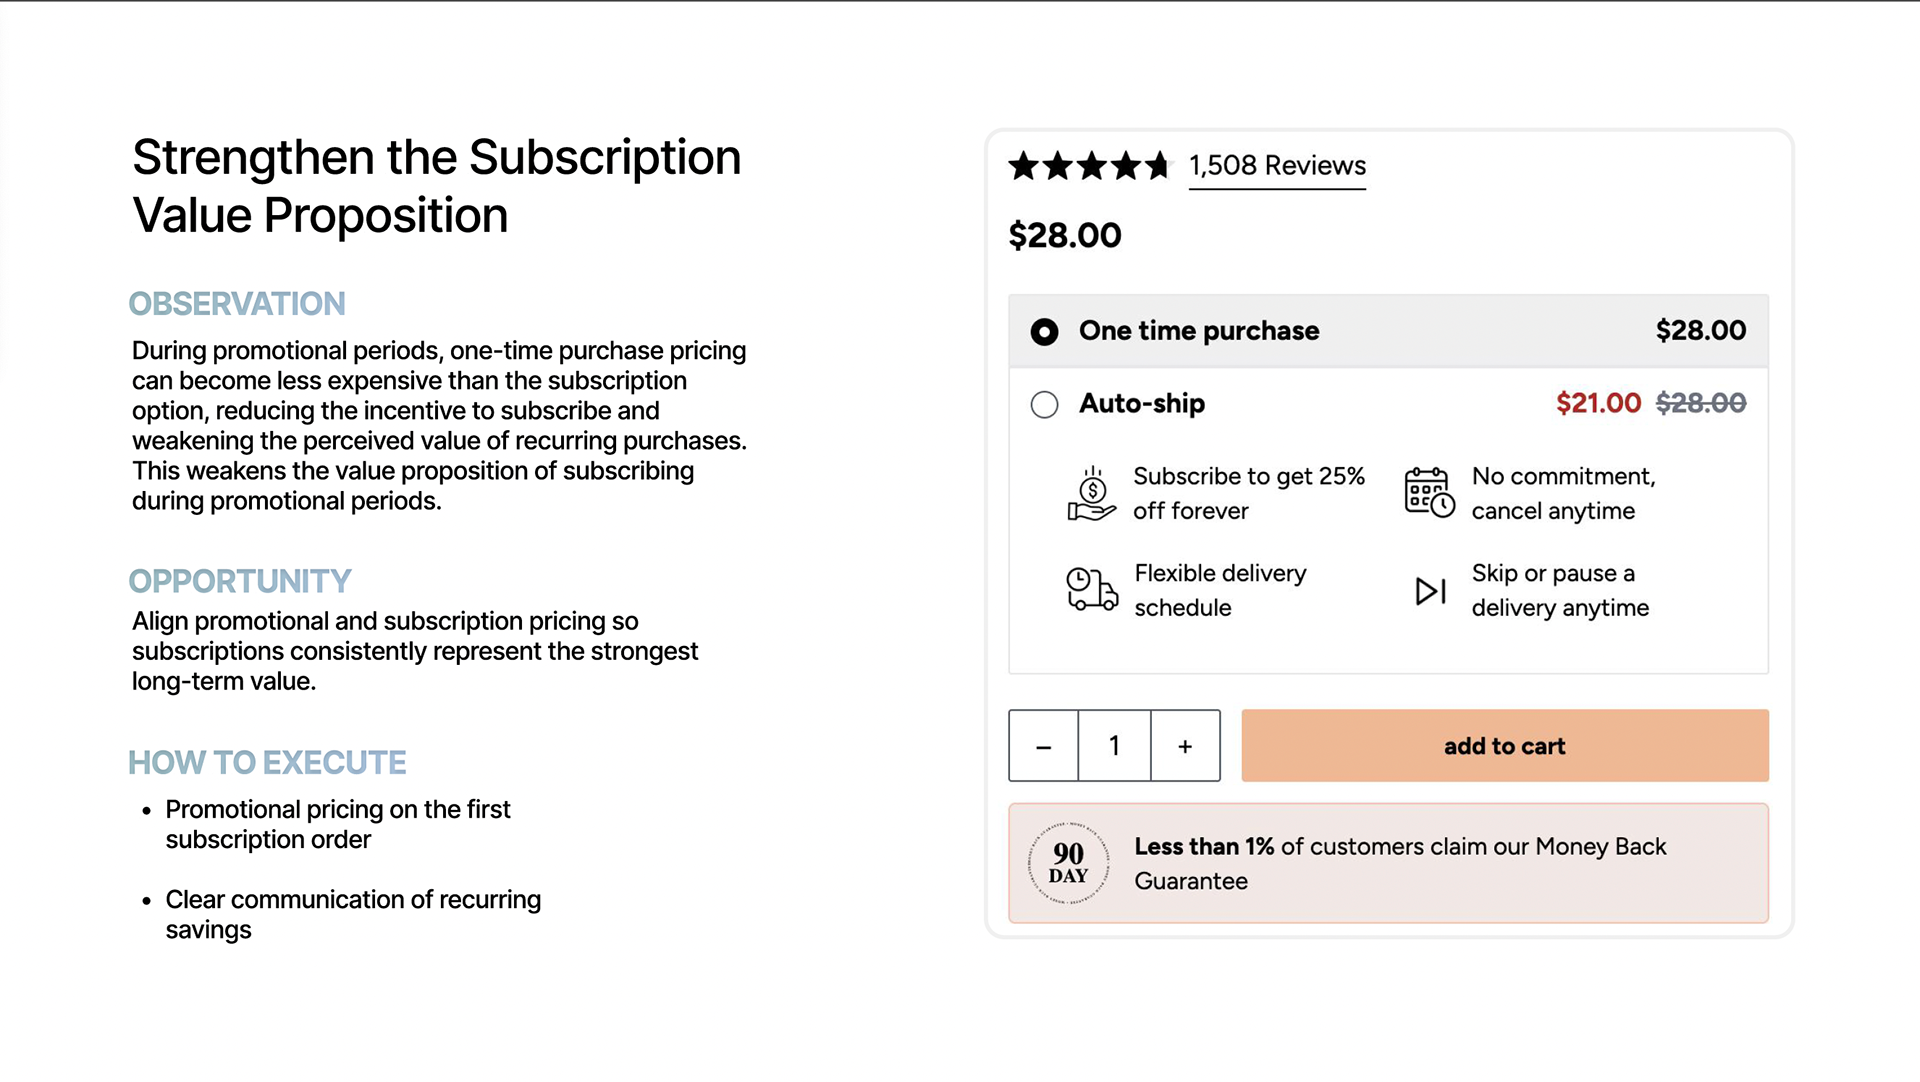Click the OBSERVATION heading
The height and width of the screenshot is (1082, 1920).
[x=237, y=304]
